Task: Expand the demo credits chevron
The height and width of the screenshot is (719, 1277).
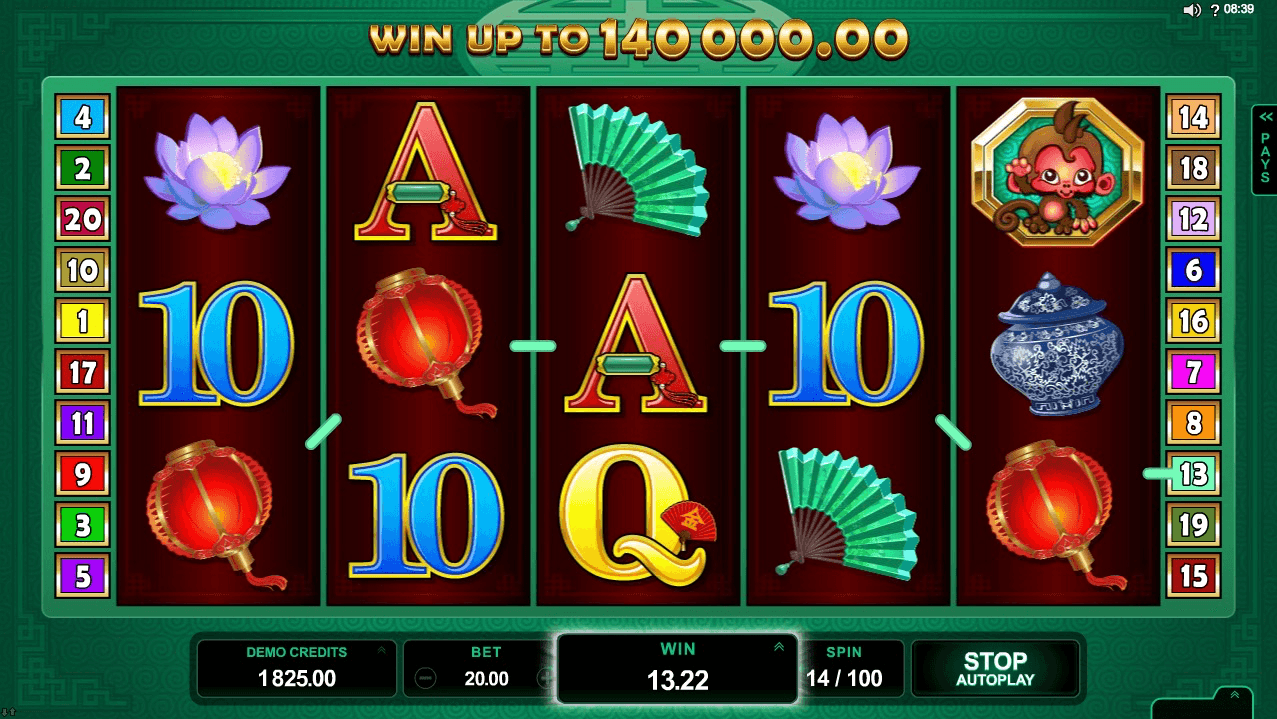Action: (x=381, y=651)
